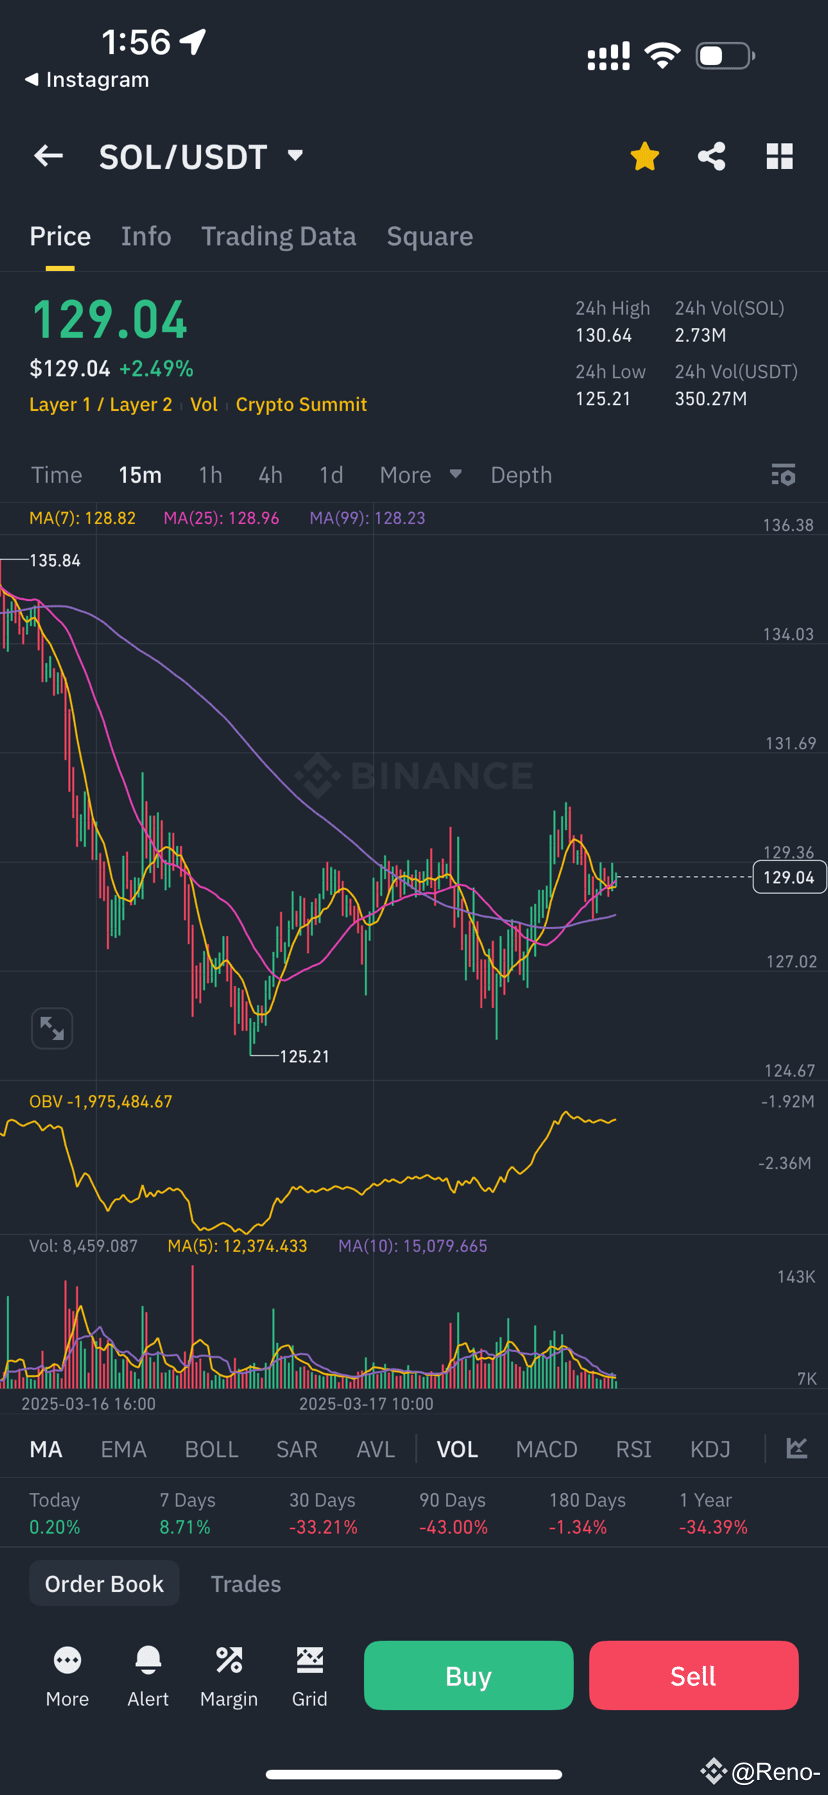The width and height of the screenshot is (828, 1795).
Task: Switch to the Depth chart view
Action: [x=521, y=475]
